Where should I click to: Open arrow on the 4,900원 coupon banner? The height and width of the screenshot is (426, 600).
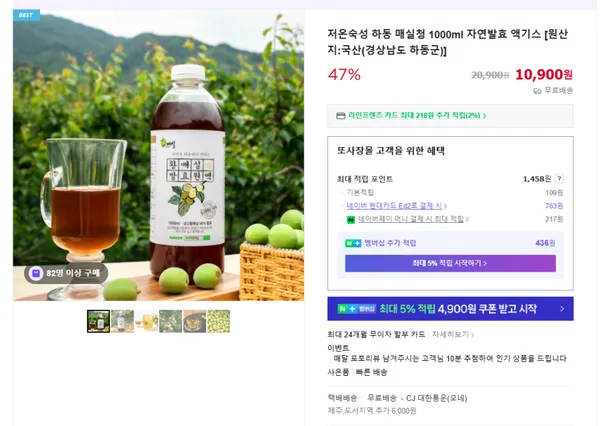coord(562,308)
